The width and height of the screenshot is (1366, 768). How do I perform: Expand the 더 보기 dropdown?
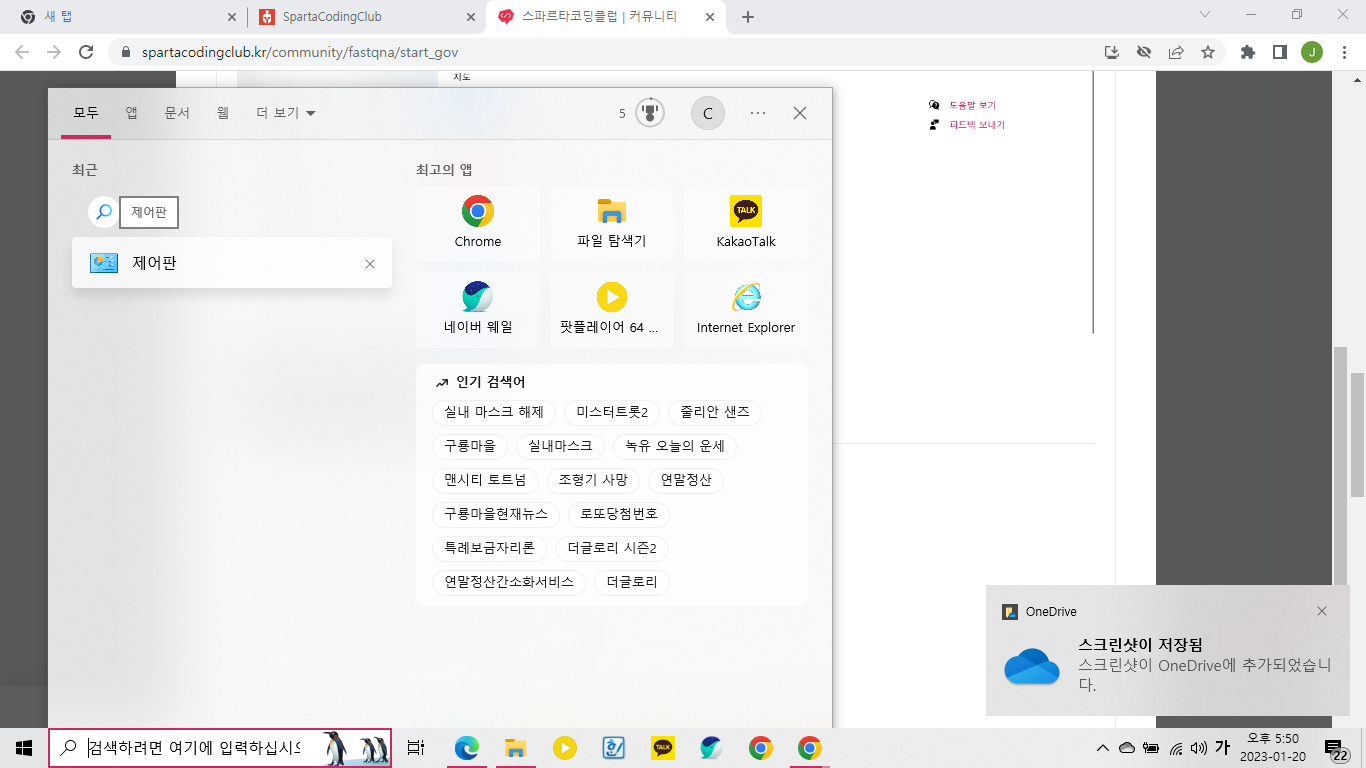point(286,113)
